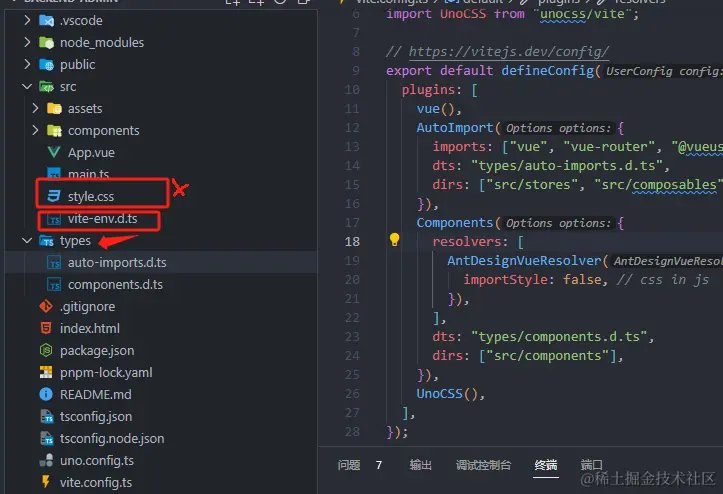Viewport: 723px width, 494px height.
Task: Click the icon beside tsconfig.node.json
Action: tap(47, 438)
